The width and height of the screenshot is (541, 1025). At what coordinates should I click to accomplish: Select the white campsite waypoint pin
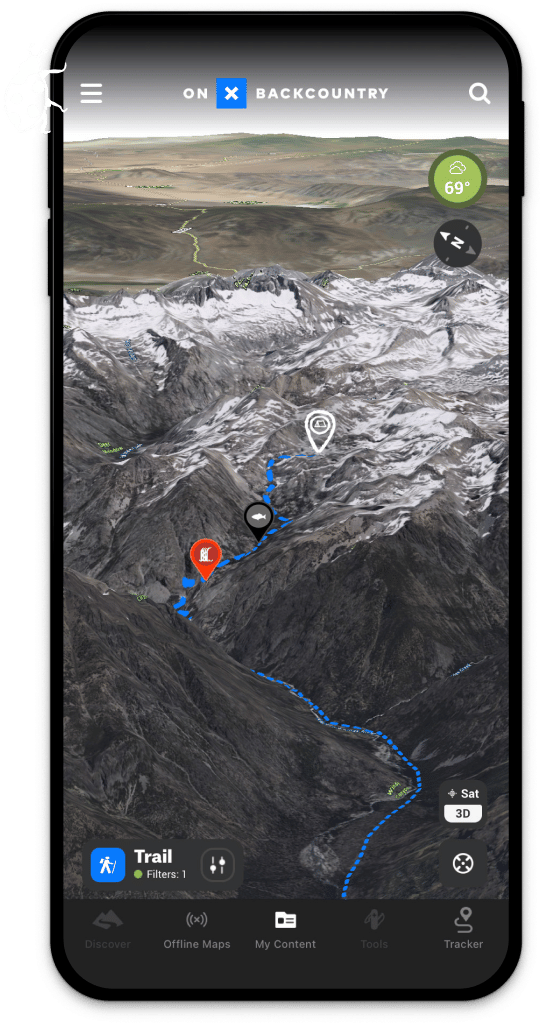pos(320,431)
